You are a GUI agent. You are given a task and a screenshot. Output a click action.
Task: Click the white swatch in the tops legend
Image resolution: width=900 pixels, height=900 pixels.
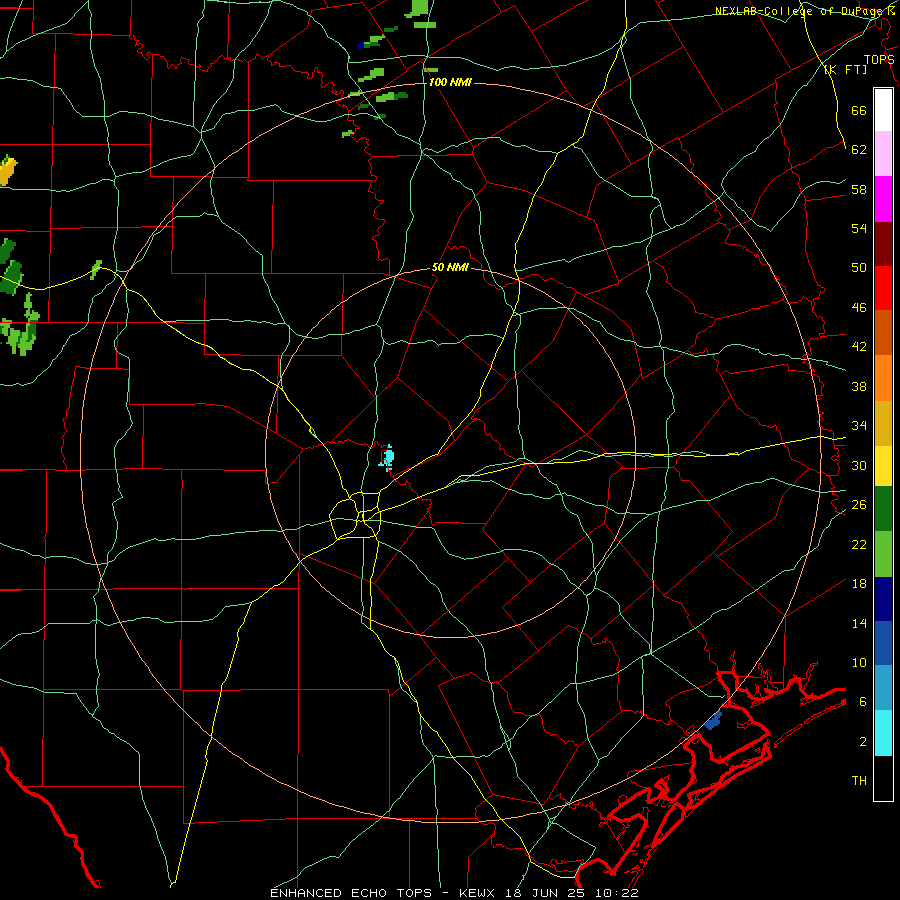pos(883,110)
